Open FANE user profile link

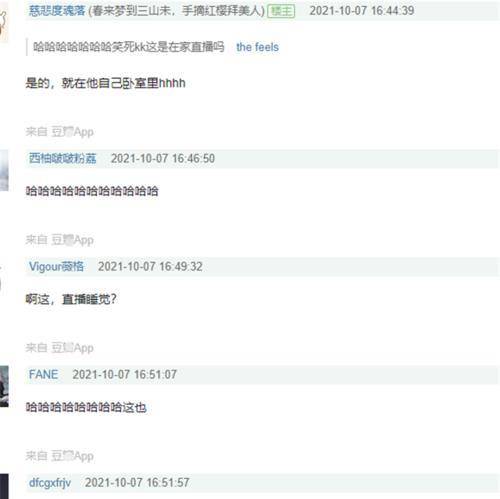pos(43,374)
